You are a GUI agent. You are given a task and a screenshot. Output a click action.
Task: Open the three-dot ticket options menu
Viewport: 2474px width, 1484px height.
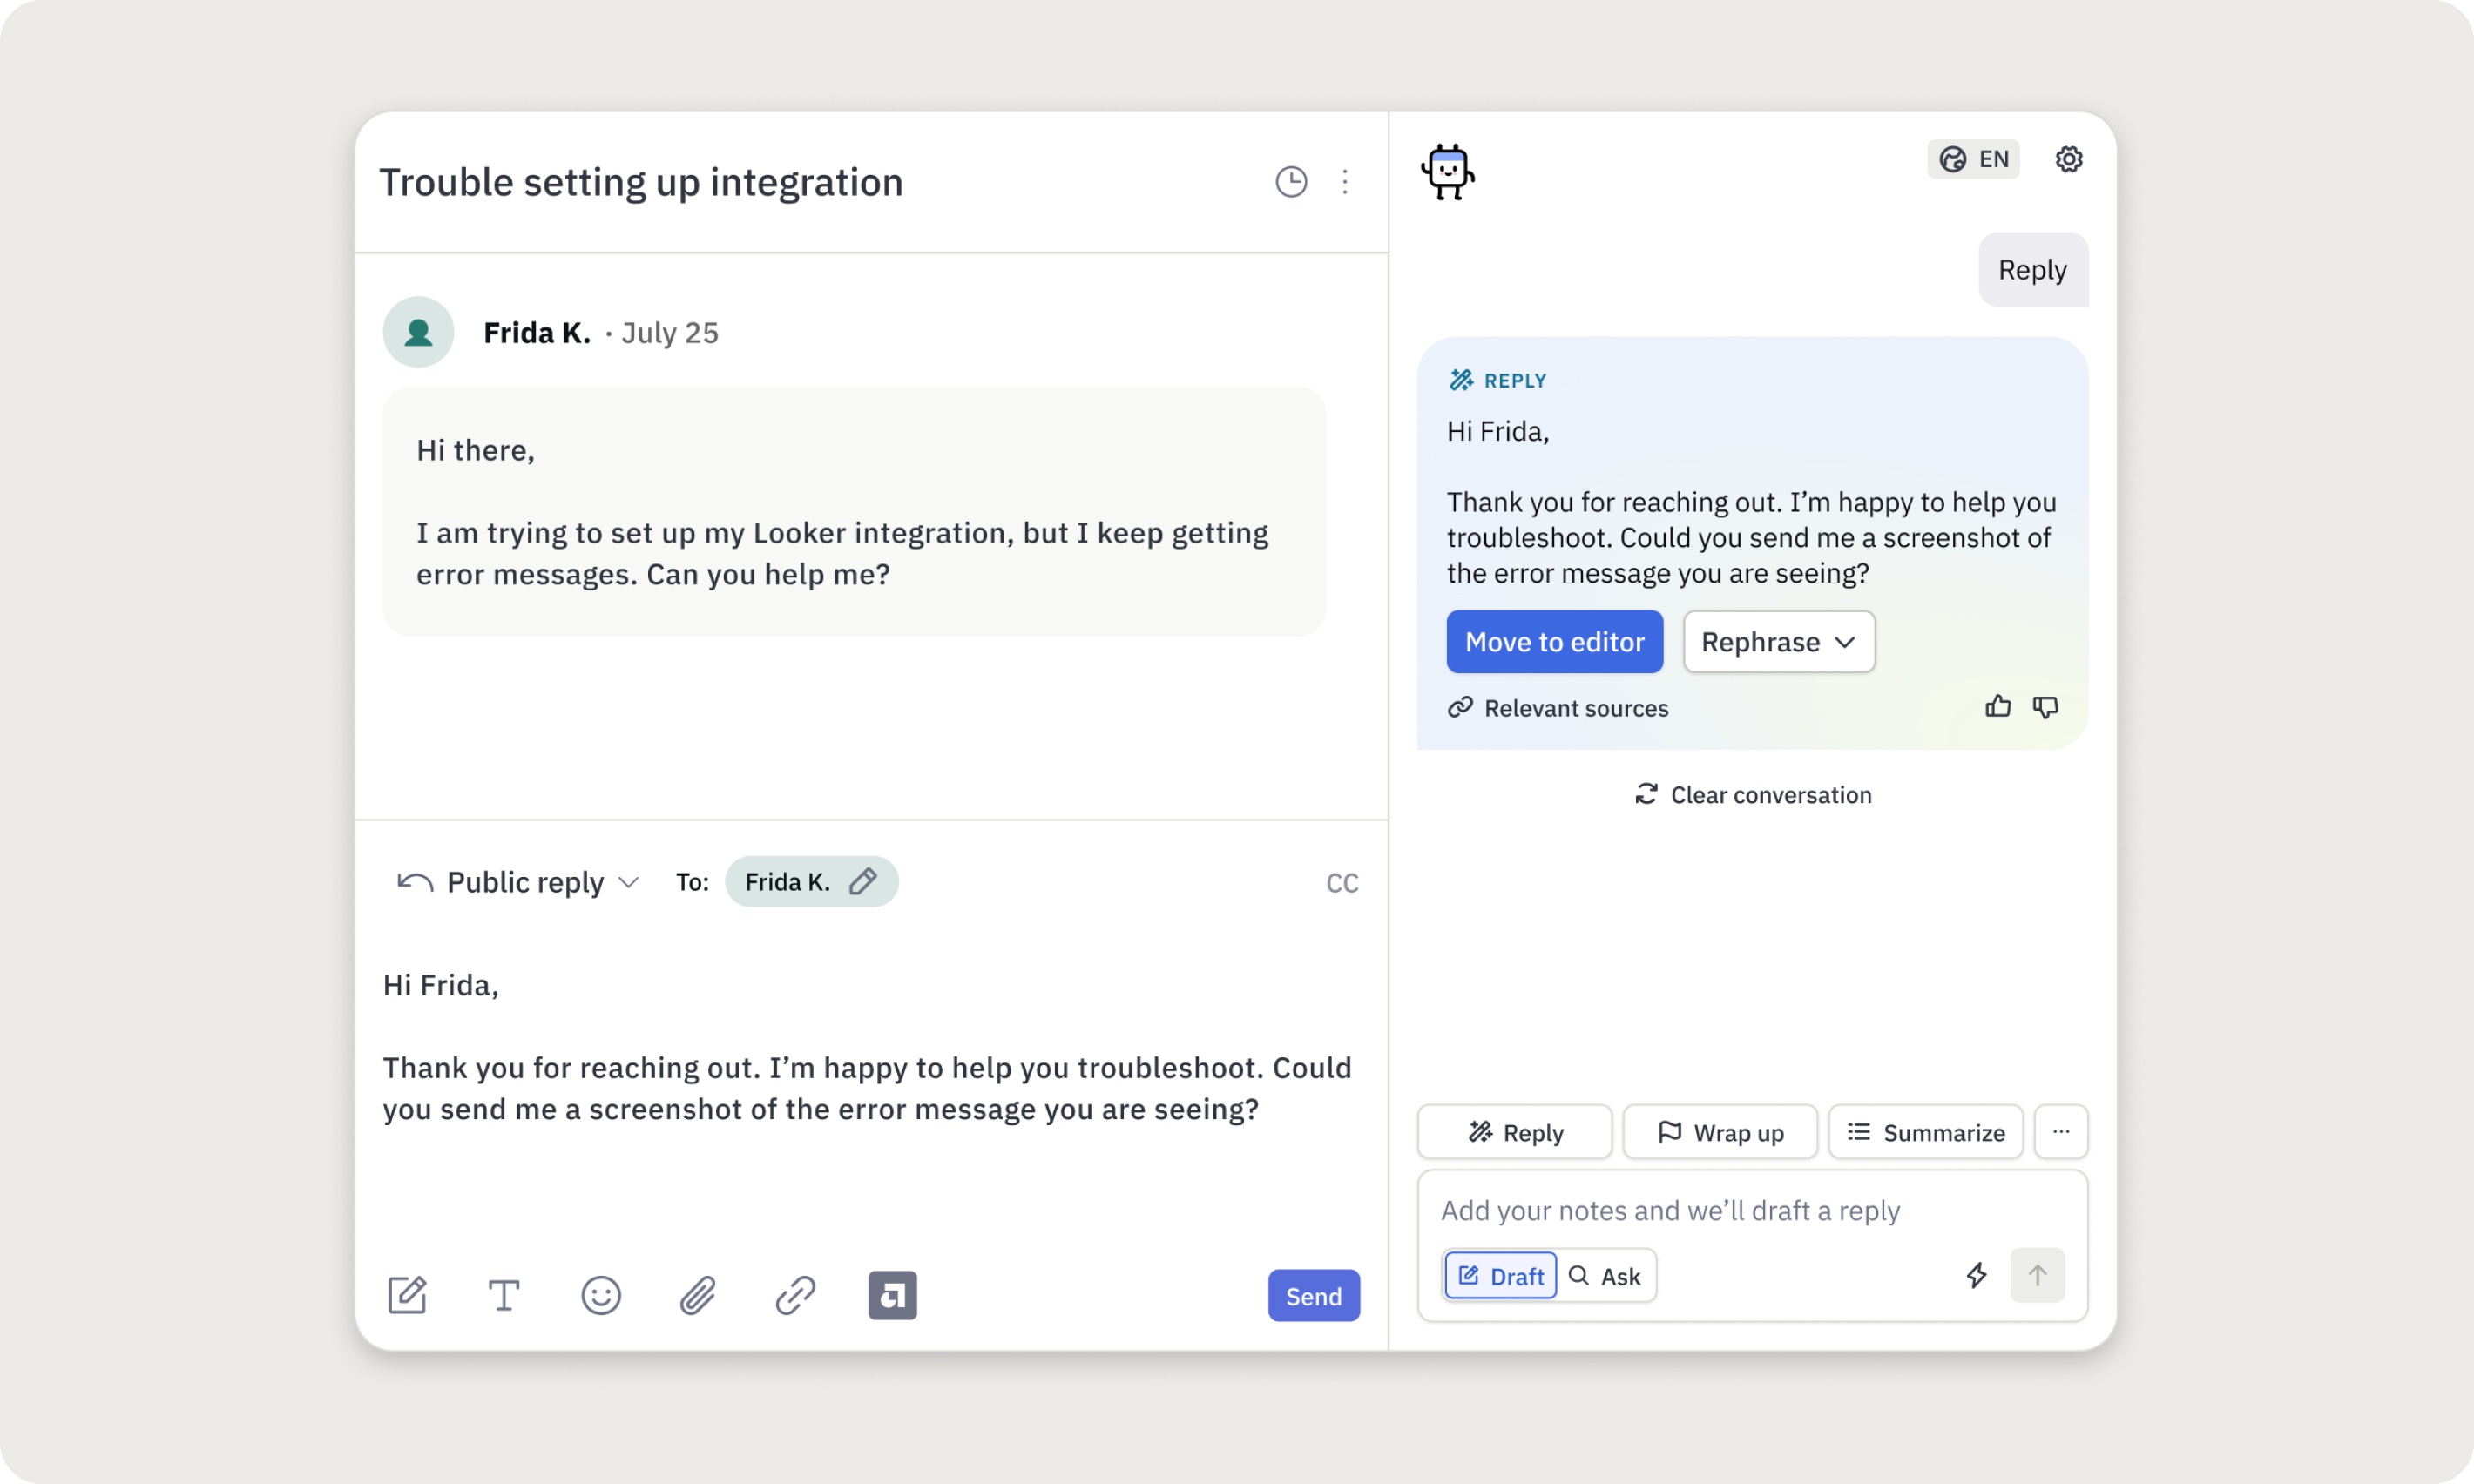tap(1345, 182)
